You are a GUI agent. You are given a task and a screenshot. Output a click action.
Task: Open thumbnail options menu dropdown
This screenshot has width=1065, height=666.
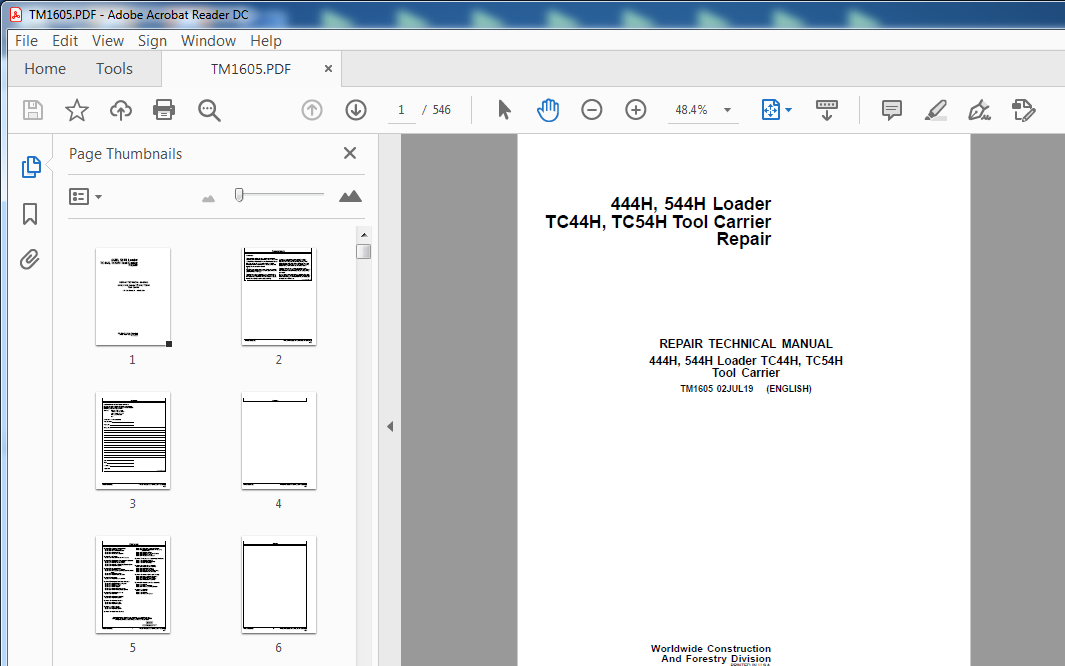[86, 197]
